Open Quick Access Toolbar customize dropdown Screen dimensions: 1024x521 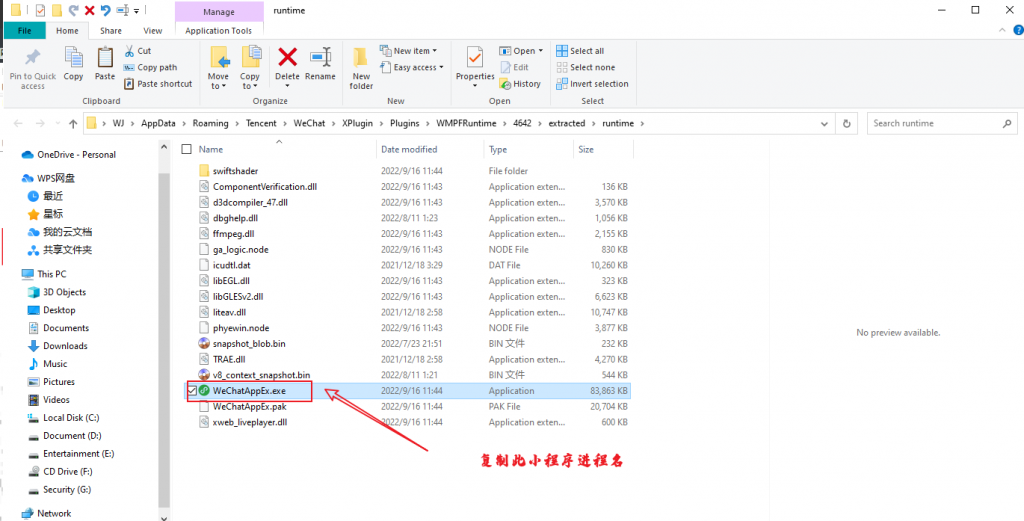click(x=136, y=10)
